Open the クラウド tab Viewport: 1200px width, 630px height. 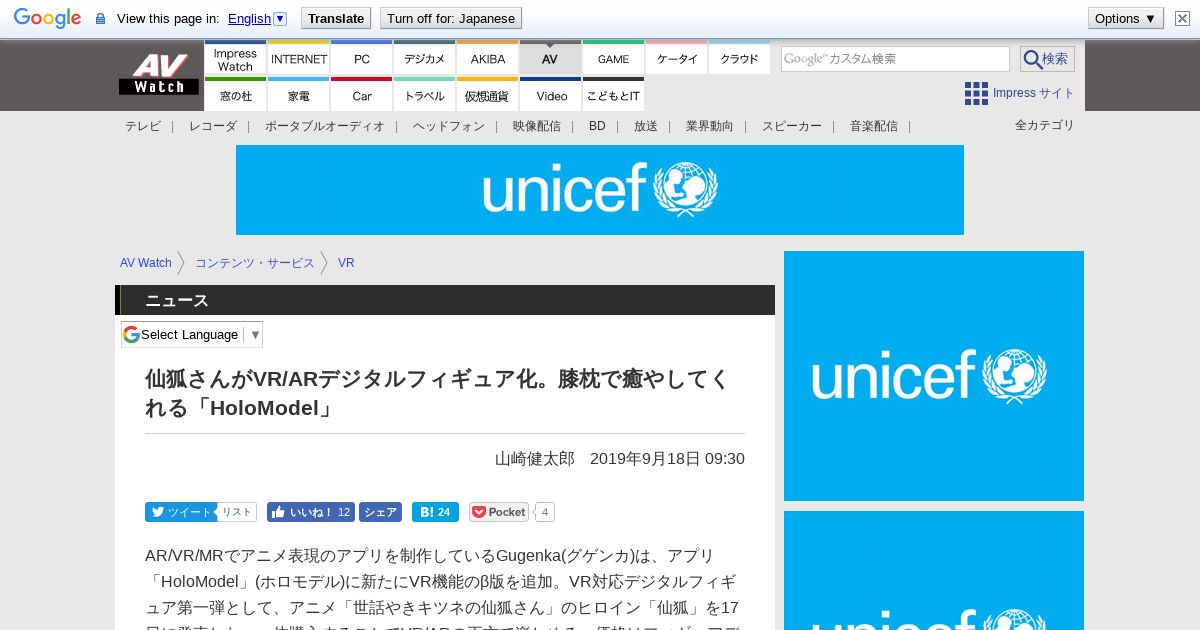(x=739, y=58)
